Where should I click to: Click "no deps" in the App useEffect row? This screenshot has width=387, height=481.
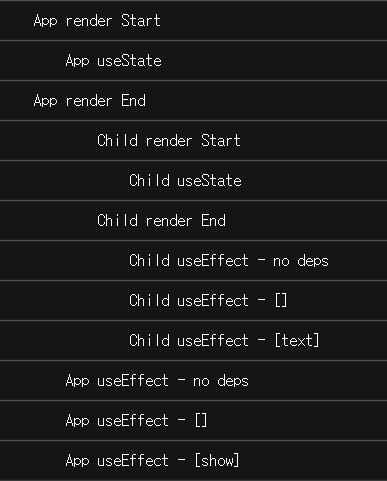pyautogui.click(x=221, y=381)
